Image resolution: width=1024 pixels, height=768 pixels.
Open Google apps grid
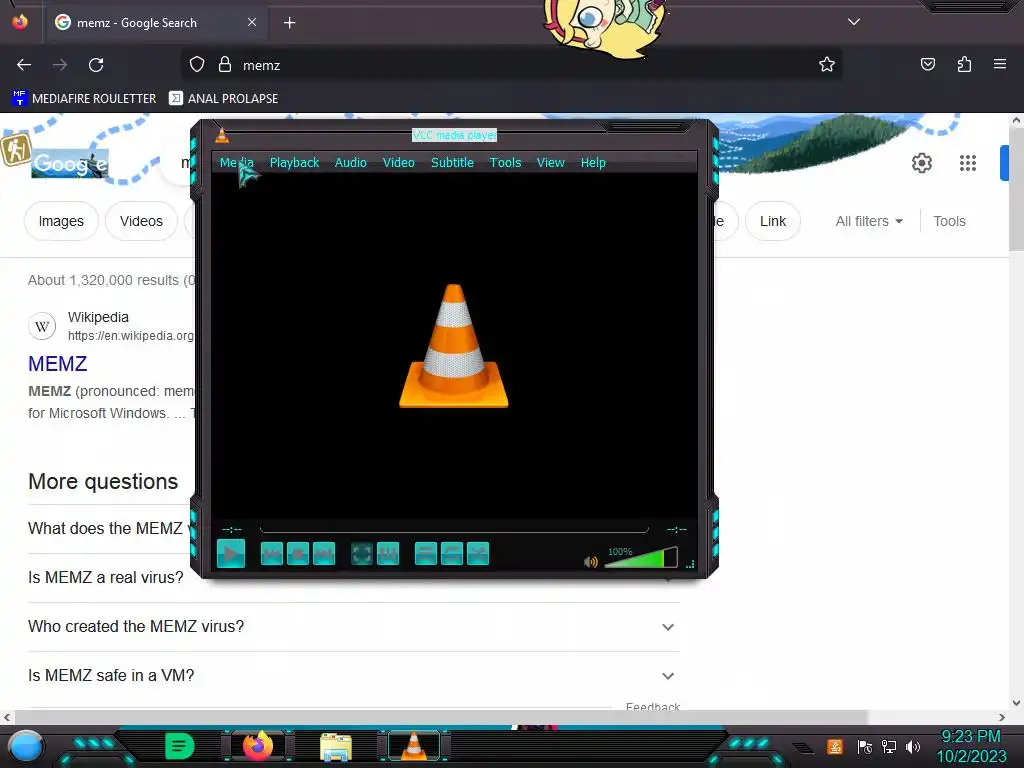968,163
